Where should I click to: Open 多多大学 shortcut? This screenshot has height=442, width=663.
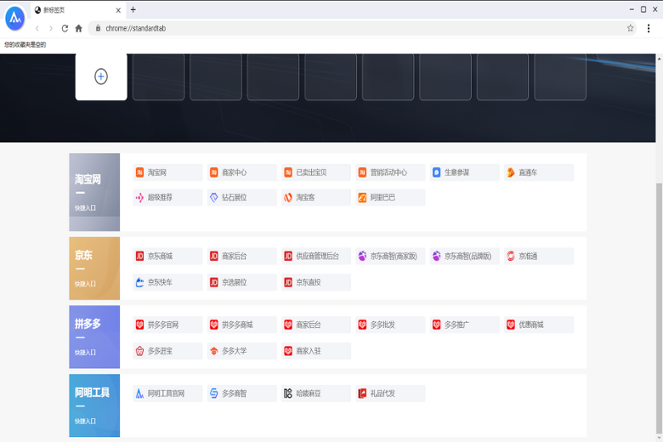coord(242,351)
